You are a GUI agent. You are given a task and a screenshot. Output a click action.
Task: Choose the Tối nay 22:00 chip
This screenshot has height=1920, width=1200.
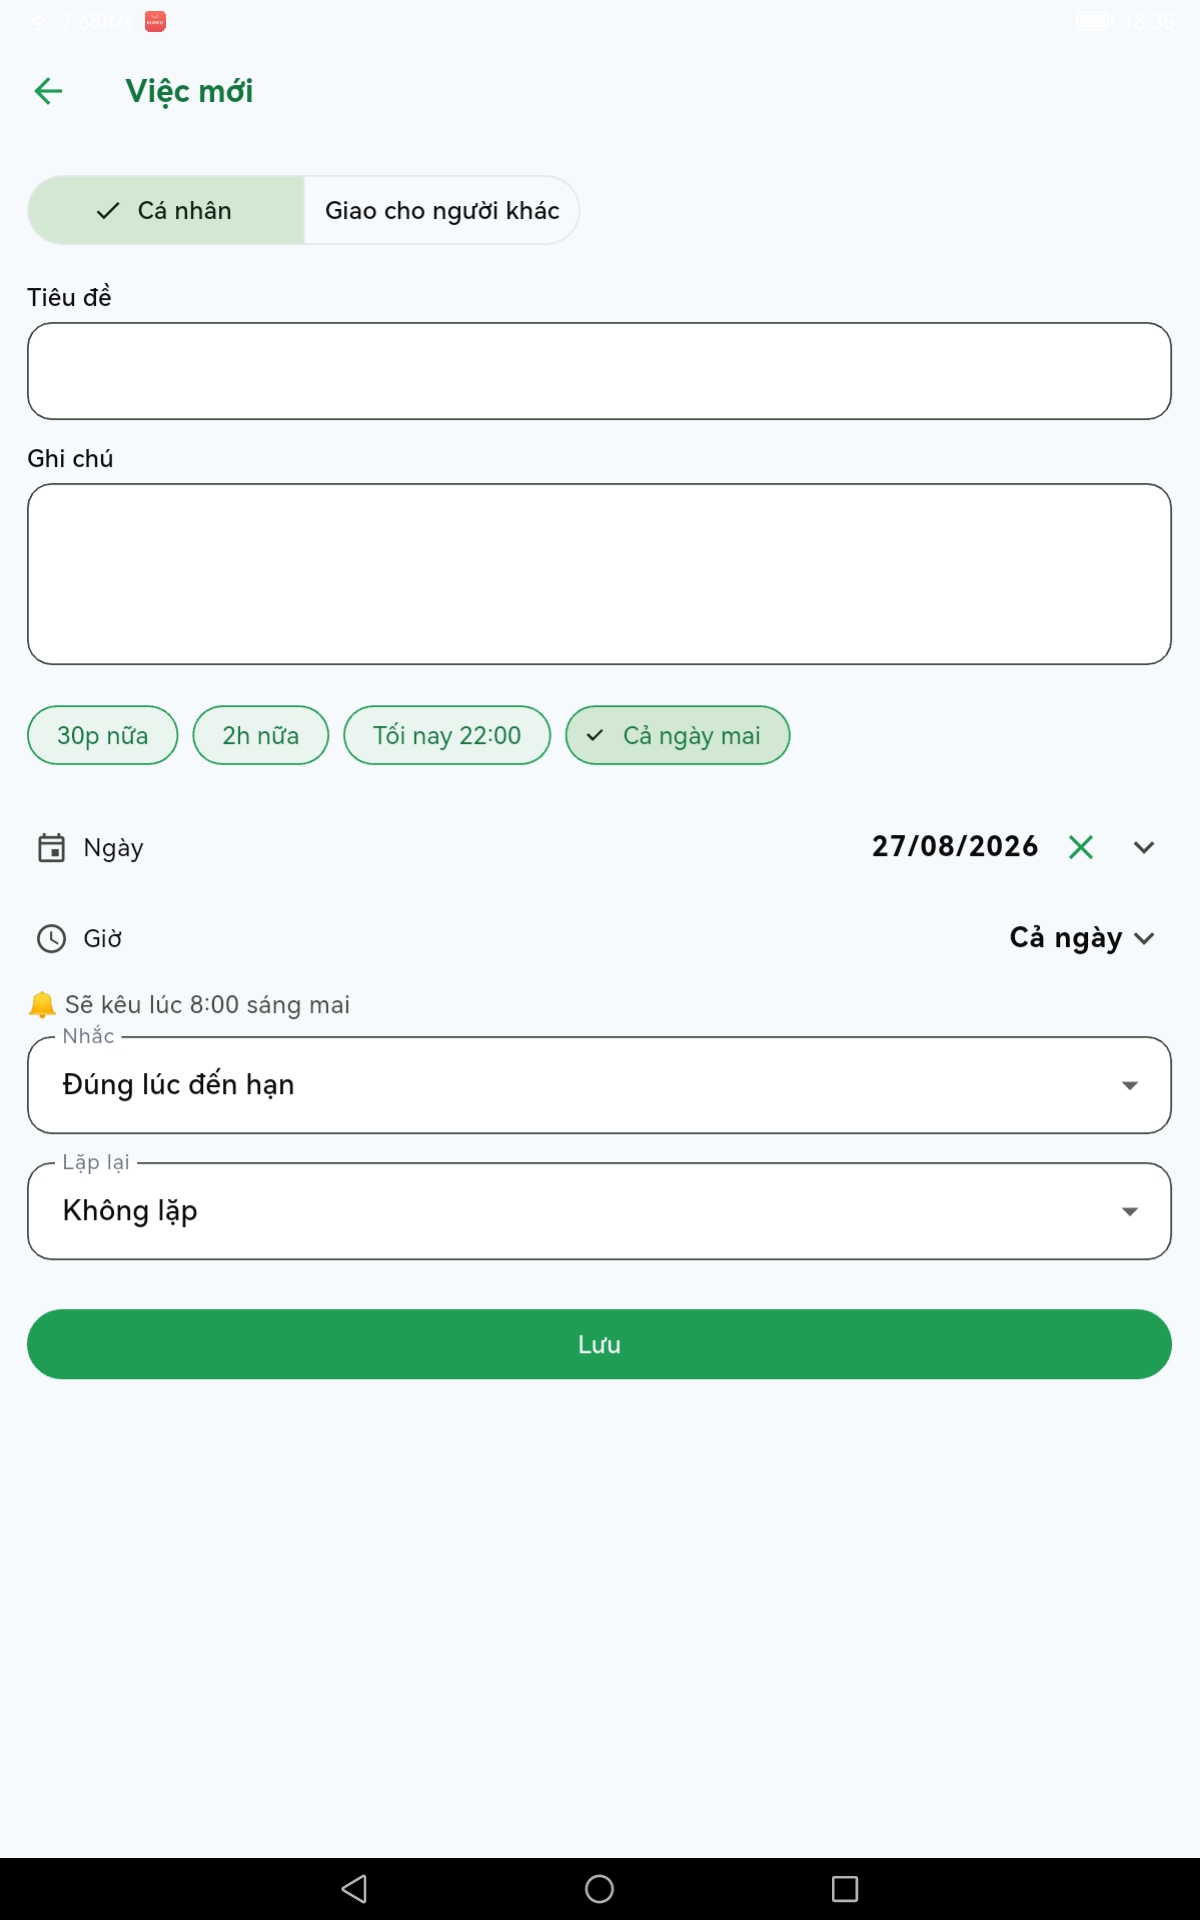coord(447,735)
